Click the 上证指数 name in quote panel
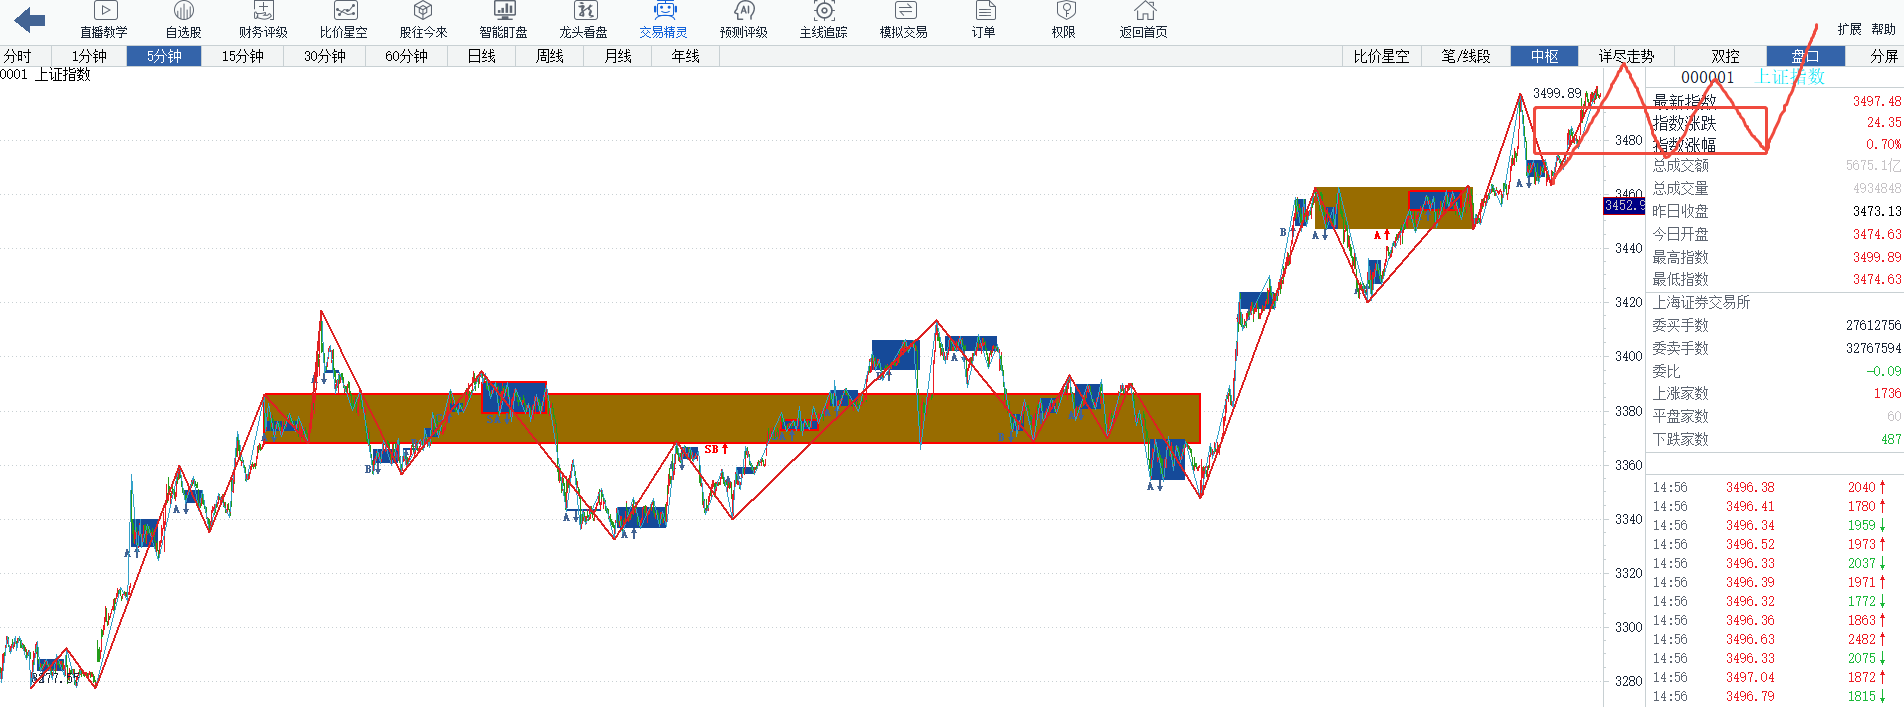The image size is (1904, 707). (x=1790, y=77)
